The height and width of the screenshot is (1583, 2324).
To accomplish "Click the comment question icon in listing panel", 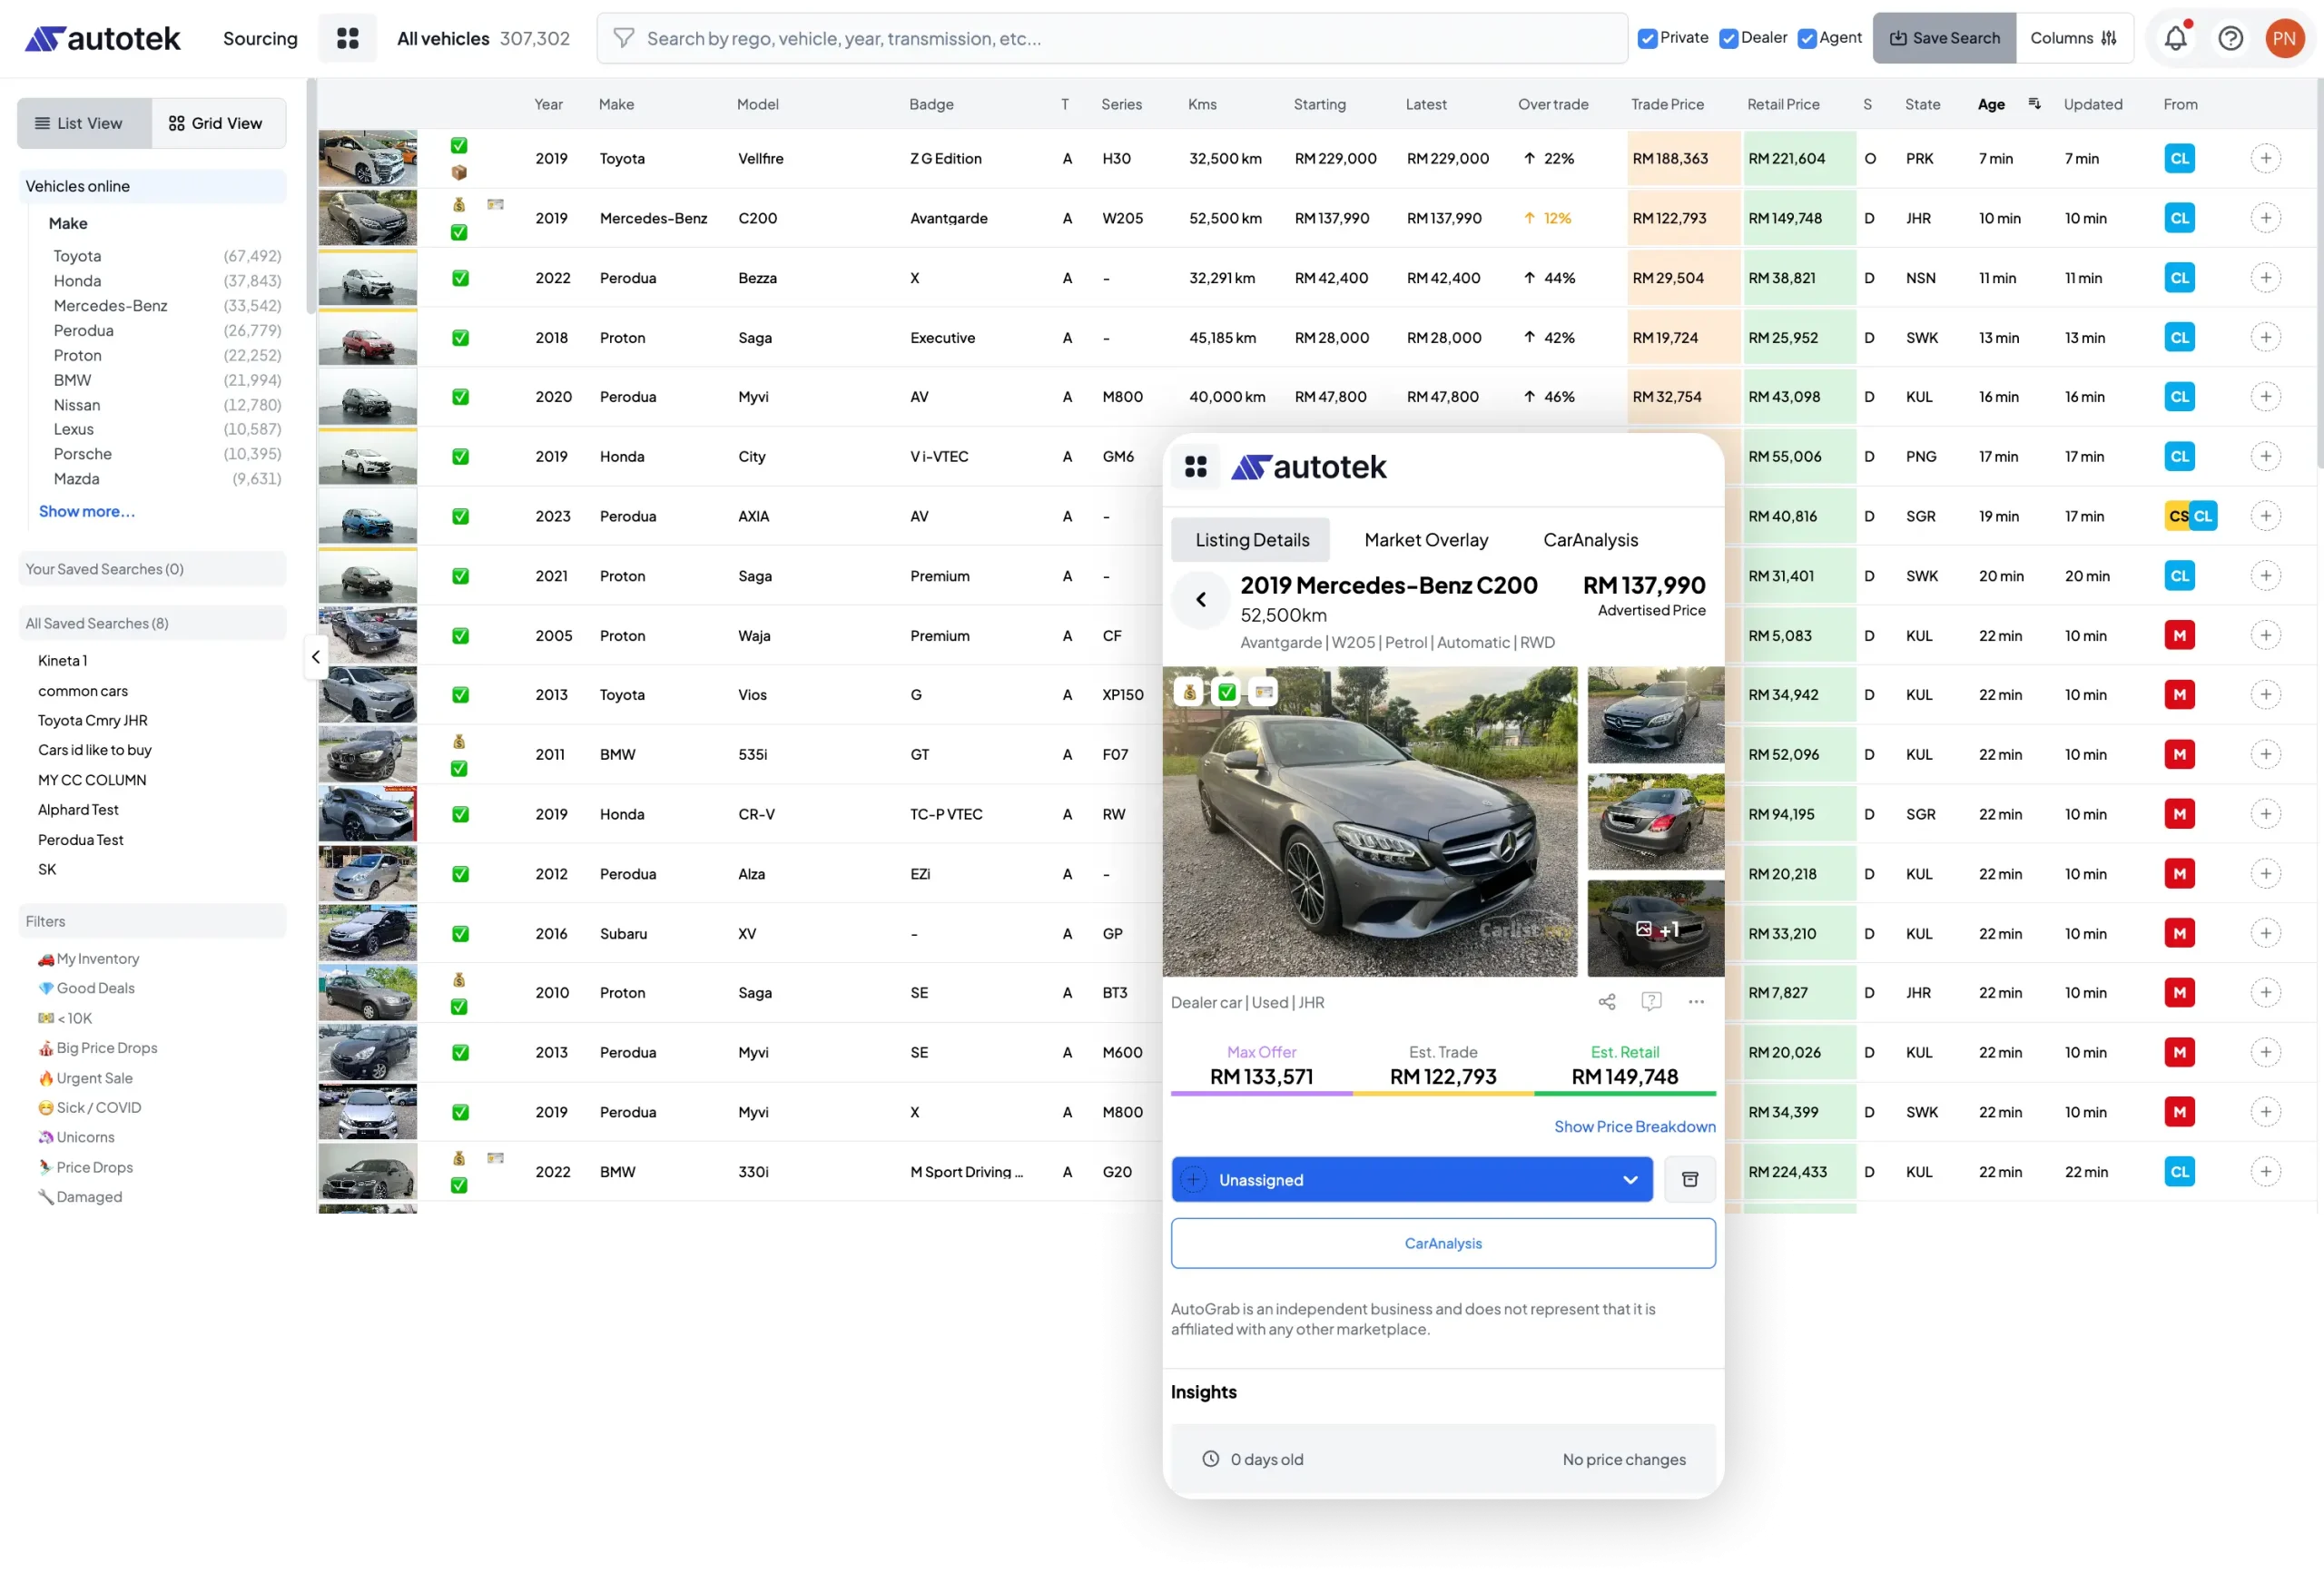I will [1651, 1001].
